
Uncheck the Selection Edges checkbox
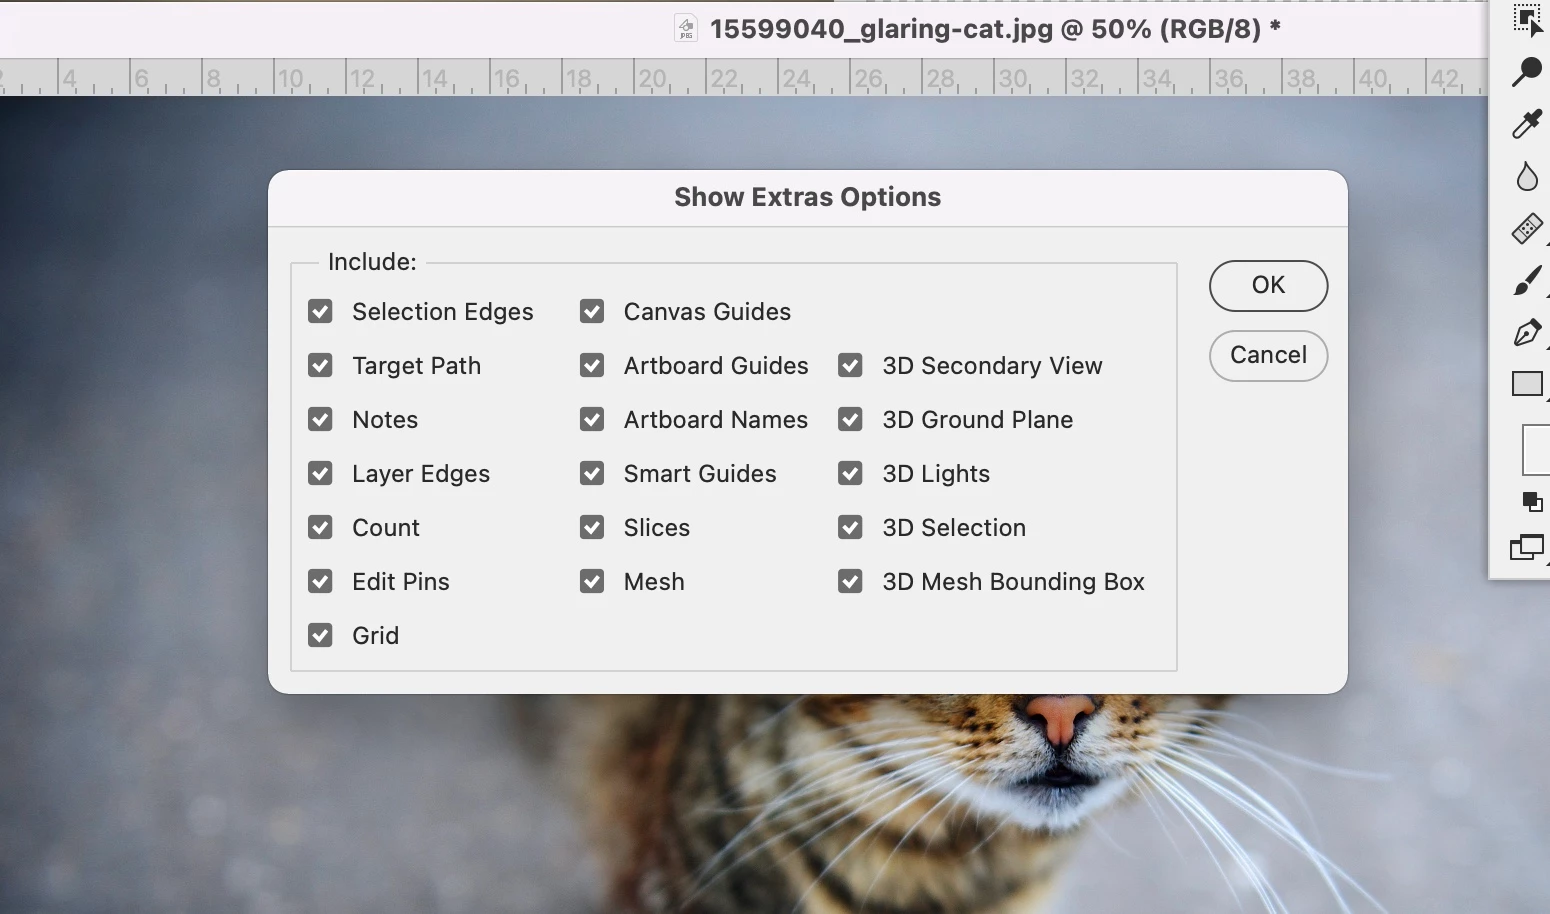tap(320, 312)
